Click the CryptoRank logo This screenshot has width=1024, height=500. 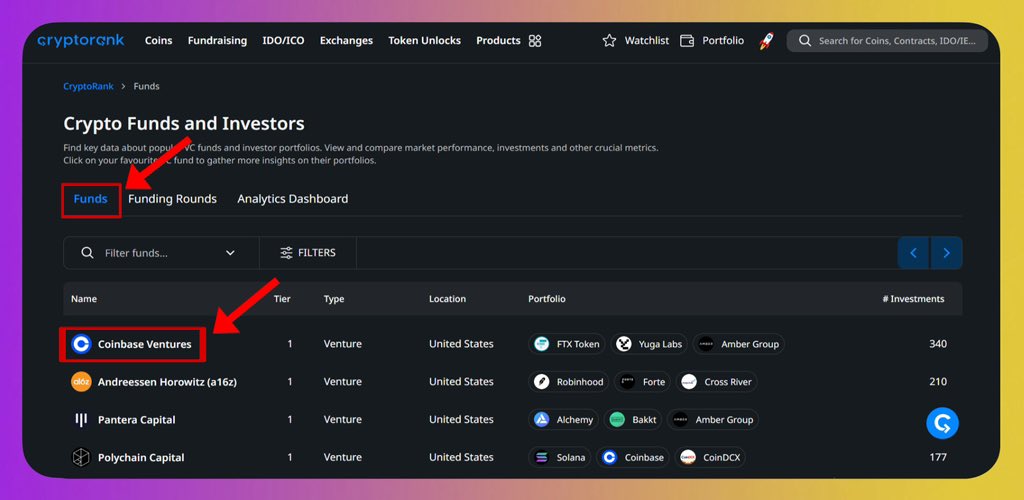tap(81, 40)
